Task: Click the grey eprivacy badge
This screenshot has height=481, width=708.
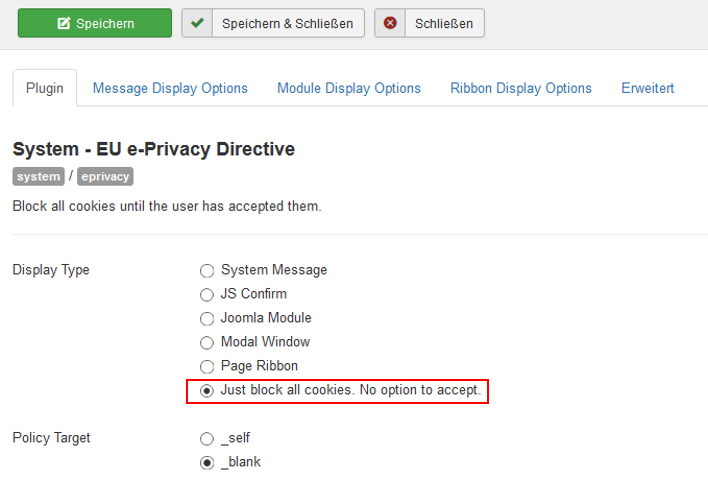Action: click(105, 177)
